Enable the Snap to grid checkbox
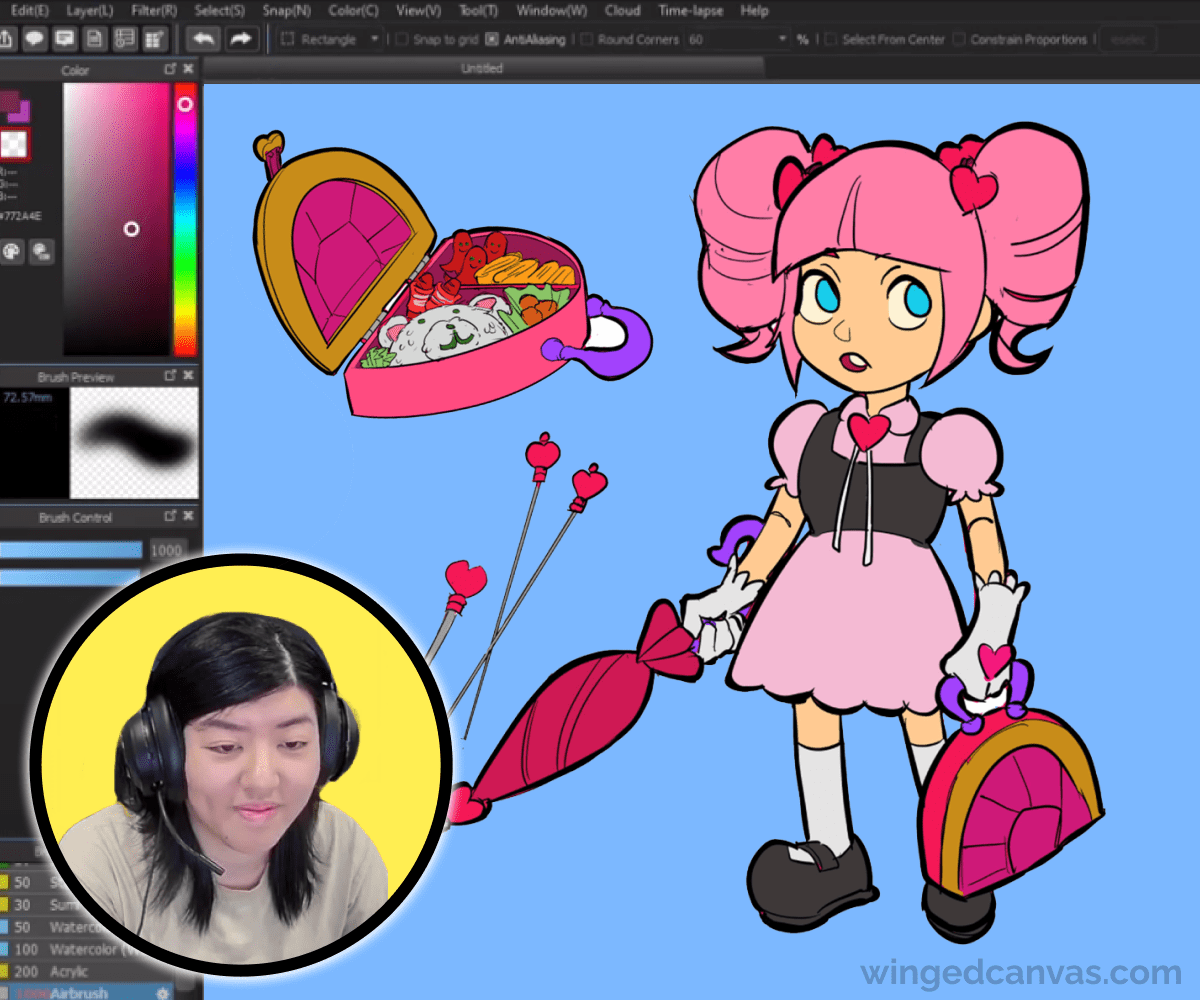This screenshot has width=1200, height=1000. coord(402,40)
